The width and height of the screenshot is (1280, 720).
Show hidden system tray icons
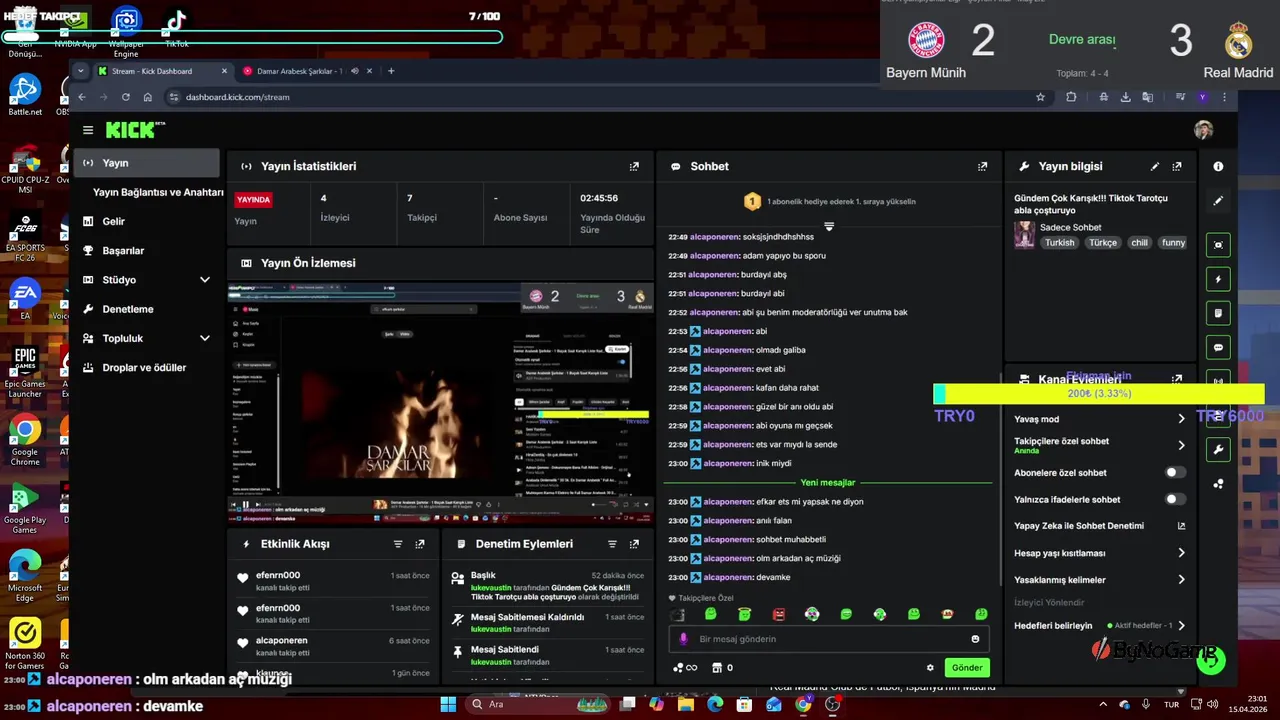pyautogui.click(x=1103, y=704)
